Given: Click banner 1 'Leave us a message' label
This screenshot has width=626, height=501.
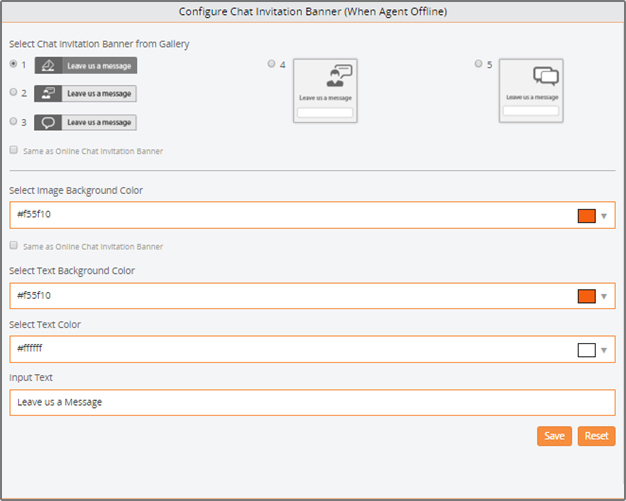Looking at the screenshot, I should (99, 66).
